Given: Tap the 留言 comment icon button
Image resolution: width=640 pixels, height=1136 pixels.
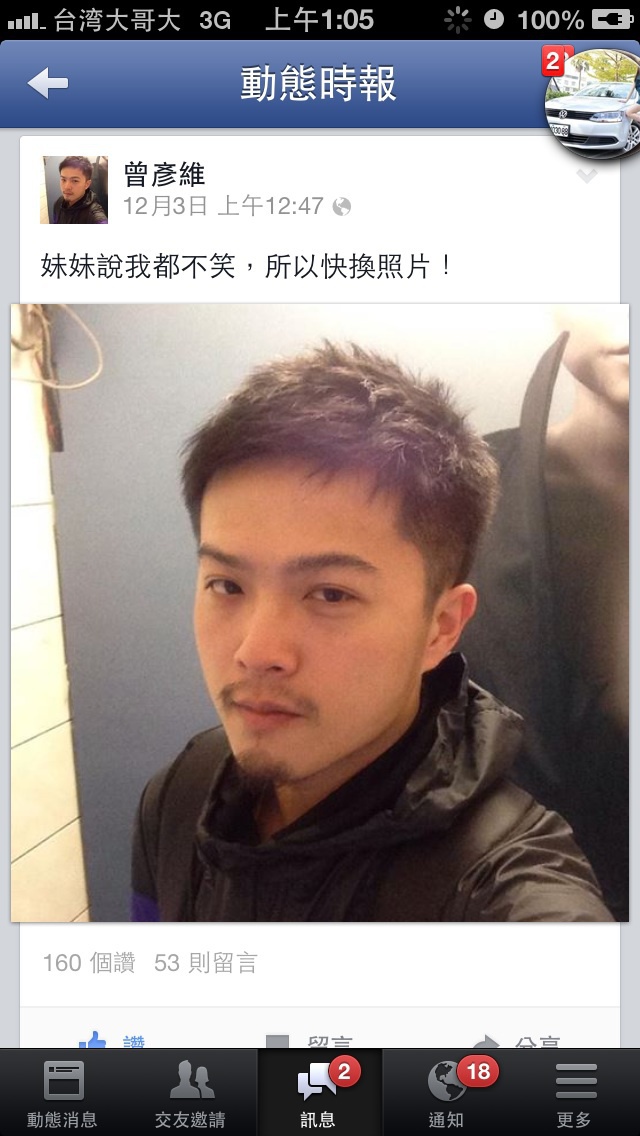Looking at the screenshot, I should 277,1042.
